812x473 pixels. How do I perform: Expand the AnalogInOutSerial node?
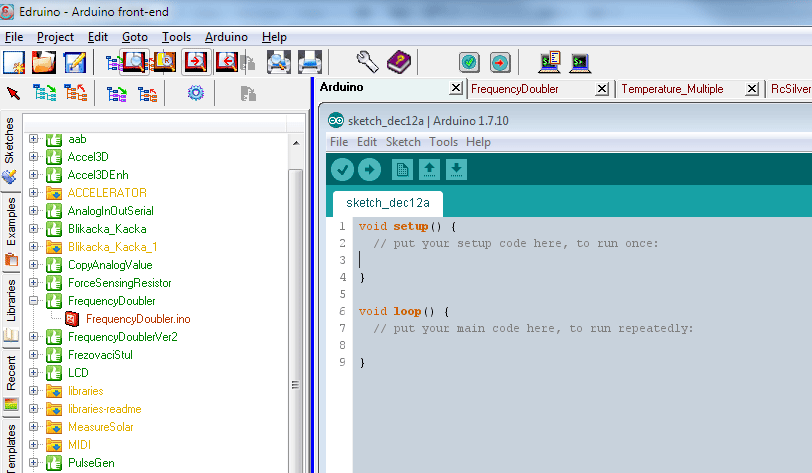pos(34,211)
